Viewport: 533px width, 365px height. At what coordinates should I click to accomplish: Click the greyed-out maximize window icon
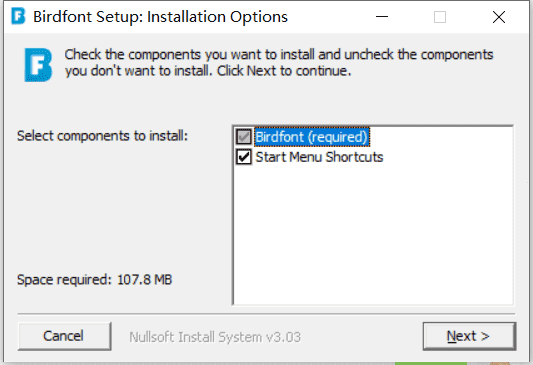tap(440, 17)
